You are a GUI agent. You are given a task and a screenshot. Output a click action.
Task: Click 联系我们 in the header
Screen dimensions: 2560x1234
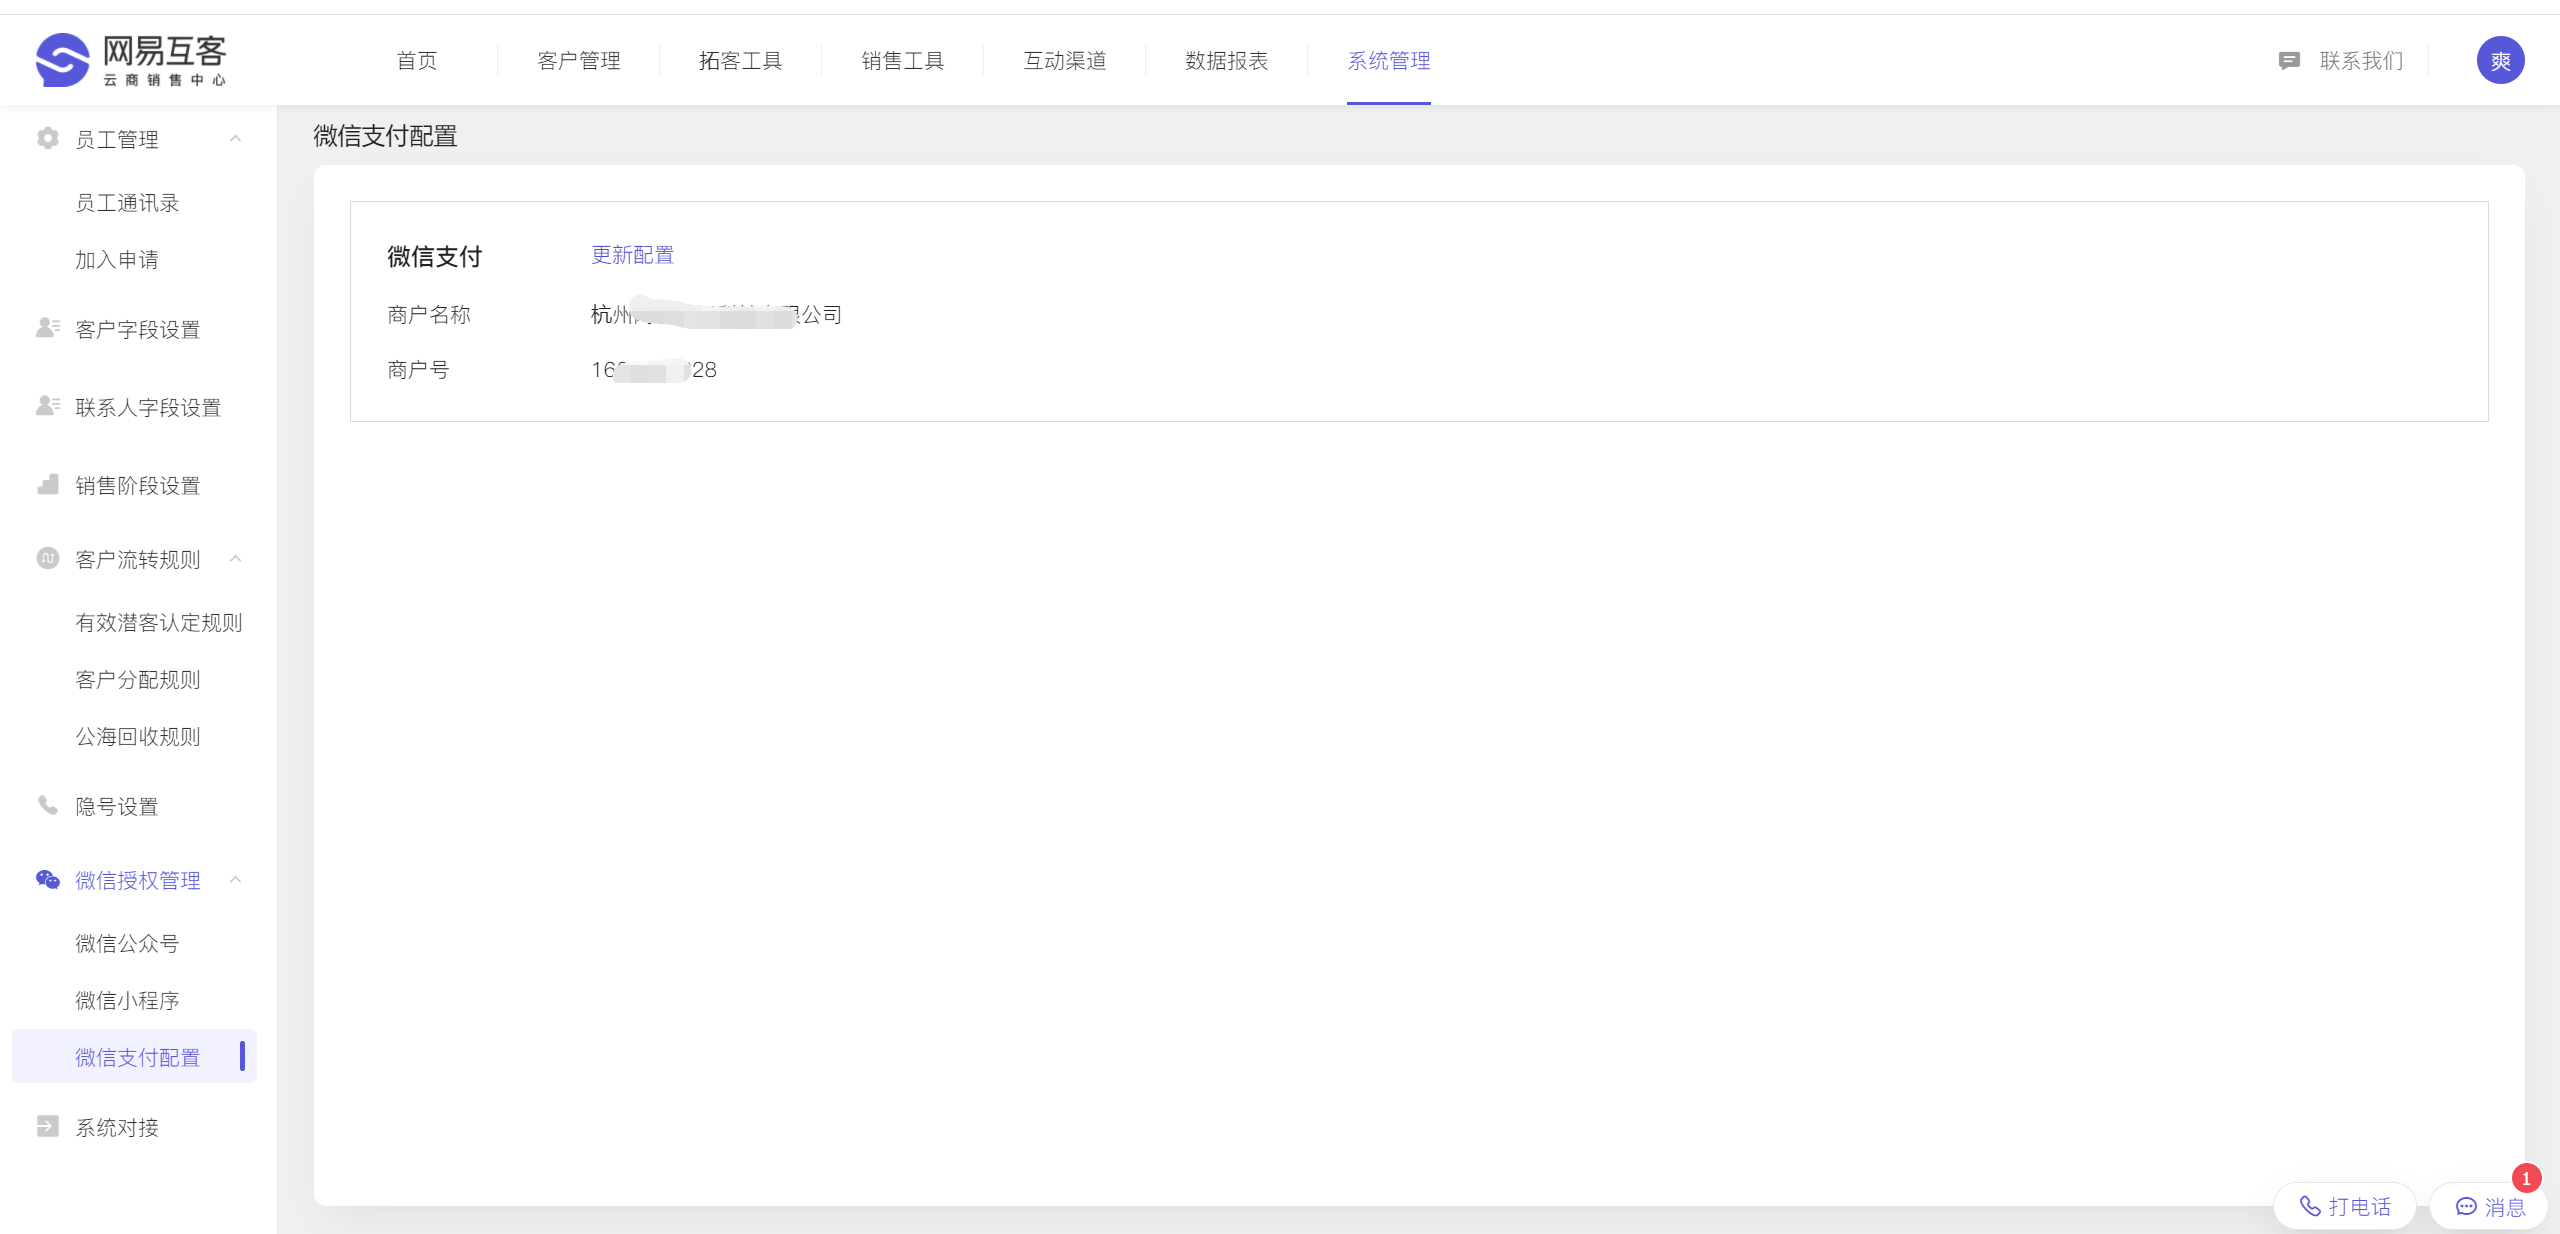2361,61
